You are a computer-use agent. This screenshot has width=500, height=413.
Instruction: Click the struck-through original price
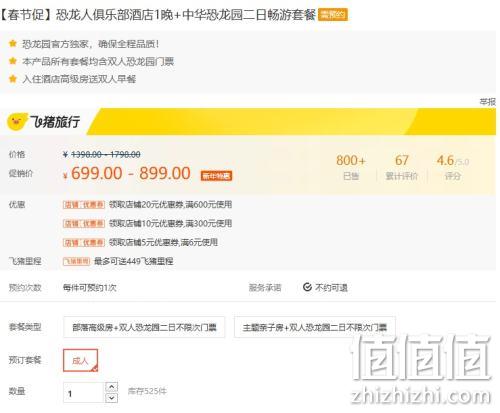point(106,154)
